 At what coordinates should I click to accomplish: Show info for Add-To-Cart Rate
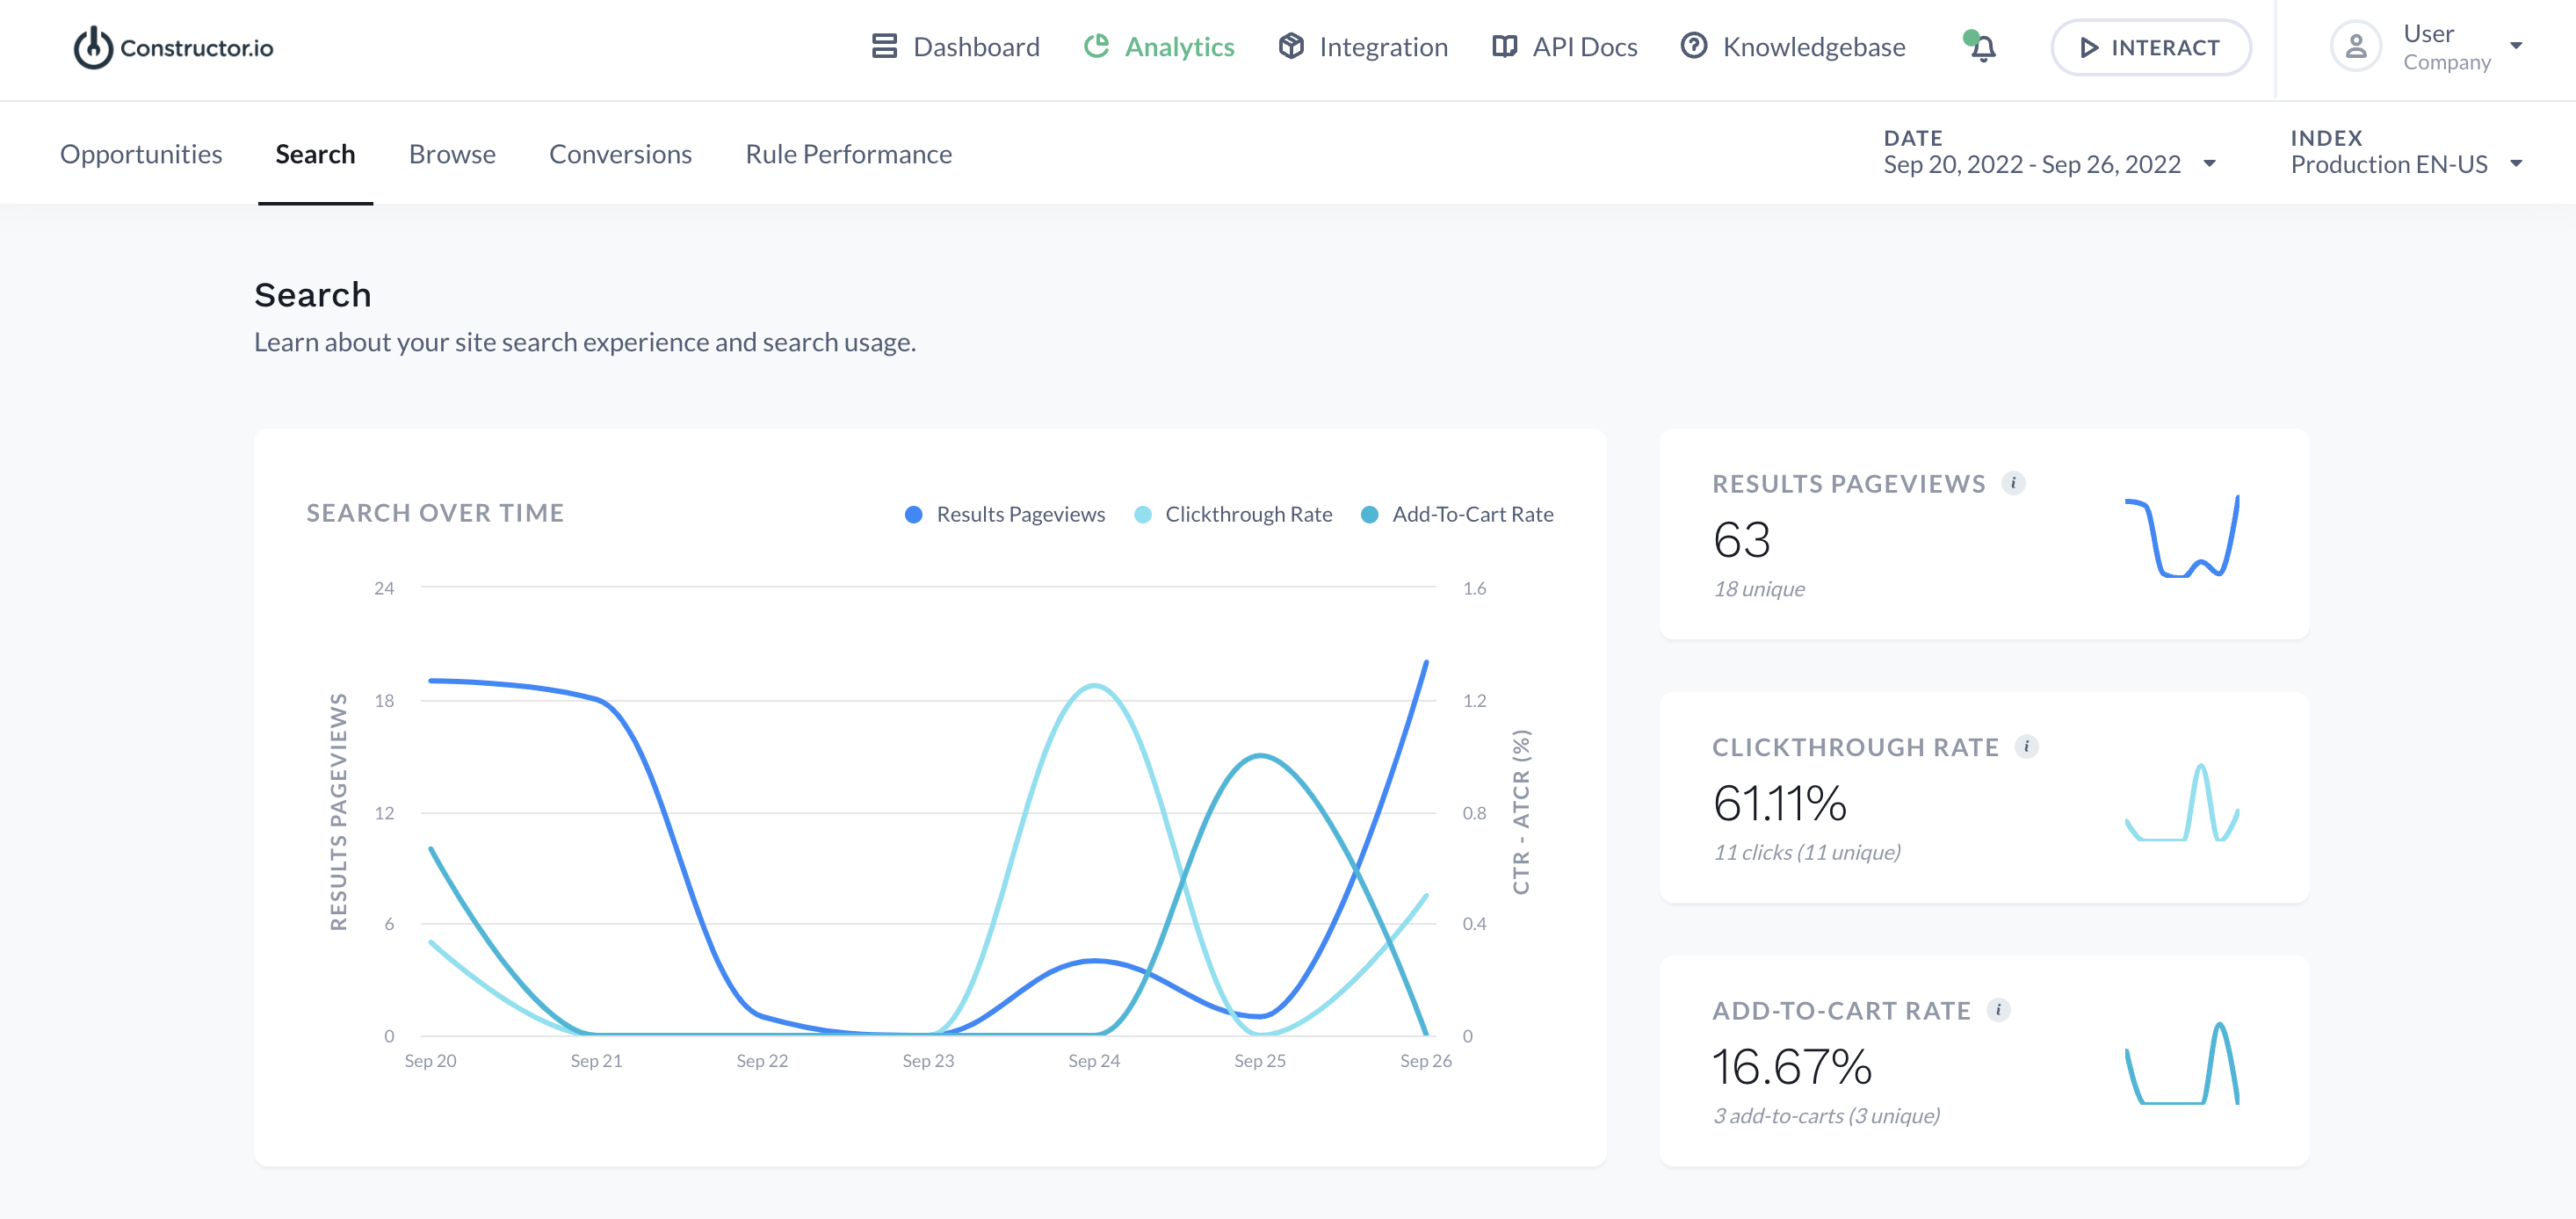pyautogui.click(x=1998, y=1010)
